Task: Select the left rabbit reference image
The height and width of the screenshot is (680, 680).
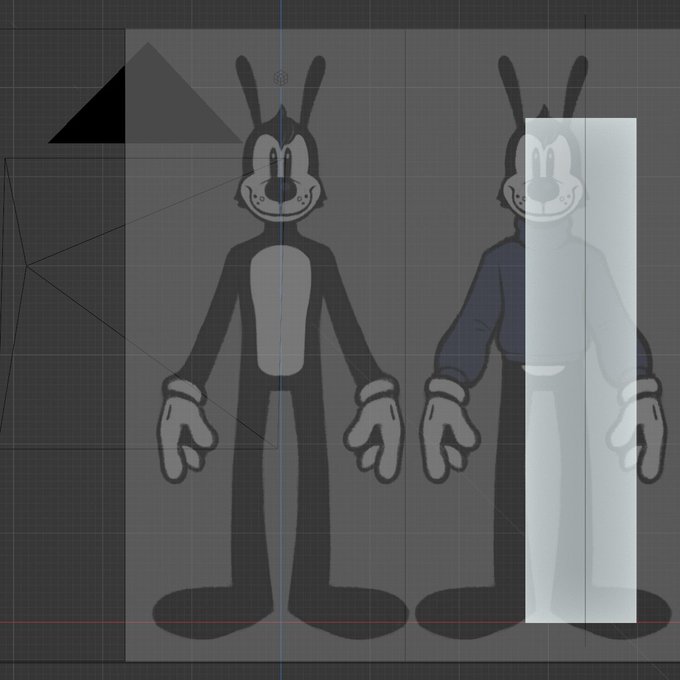Action: 281,347
